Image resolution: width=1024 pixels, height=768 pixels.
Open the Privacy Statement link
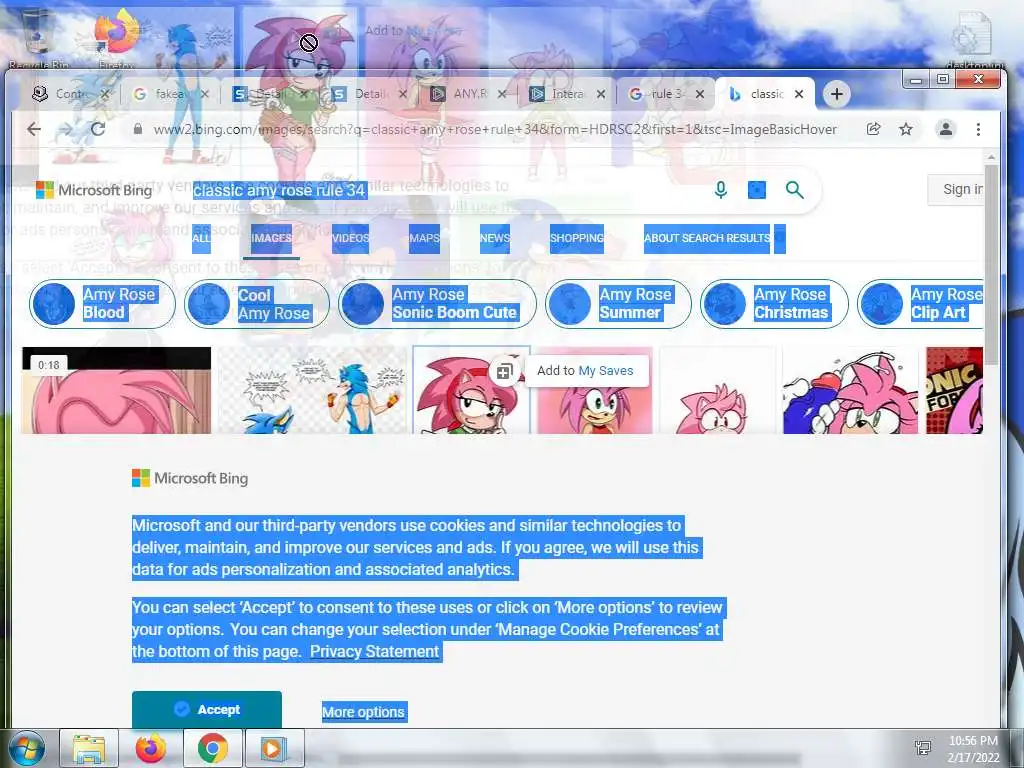pyautogui.click(x=374, y=652)
